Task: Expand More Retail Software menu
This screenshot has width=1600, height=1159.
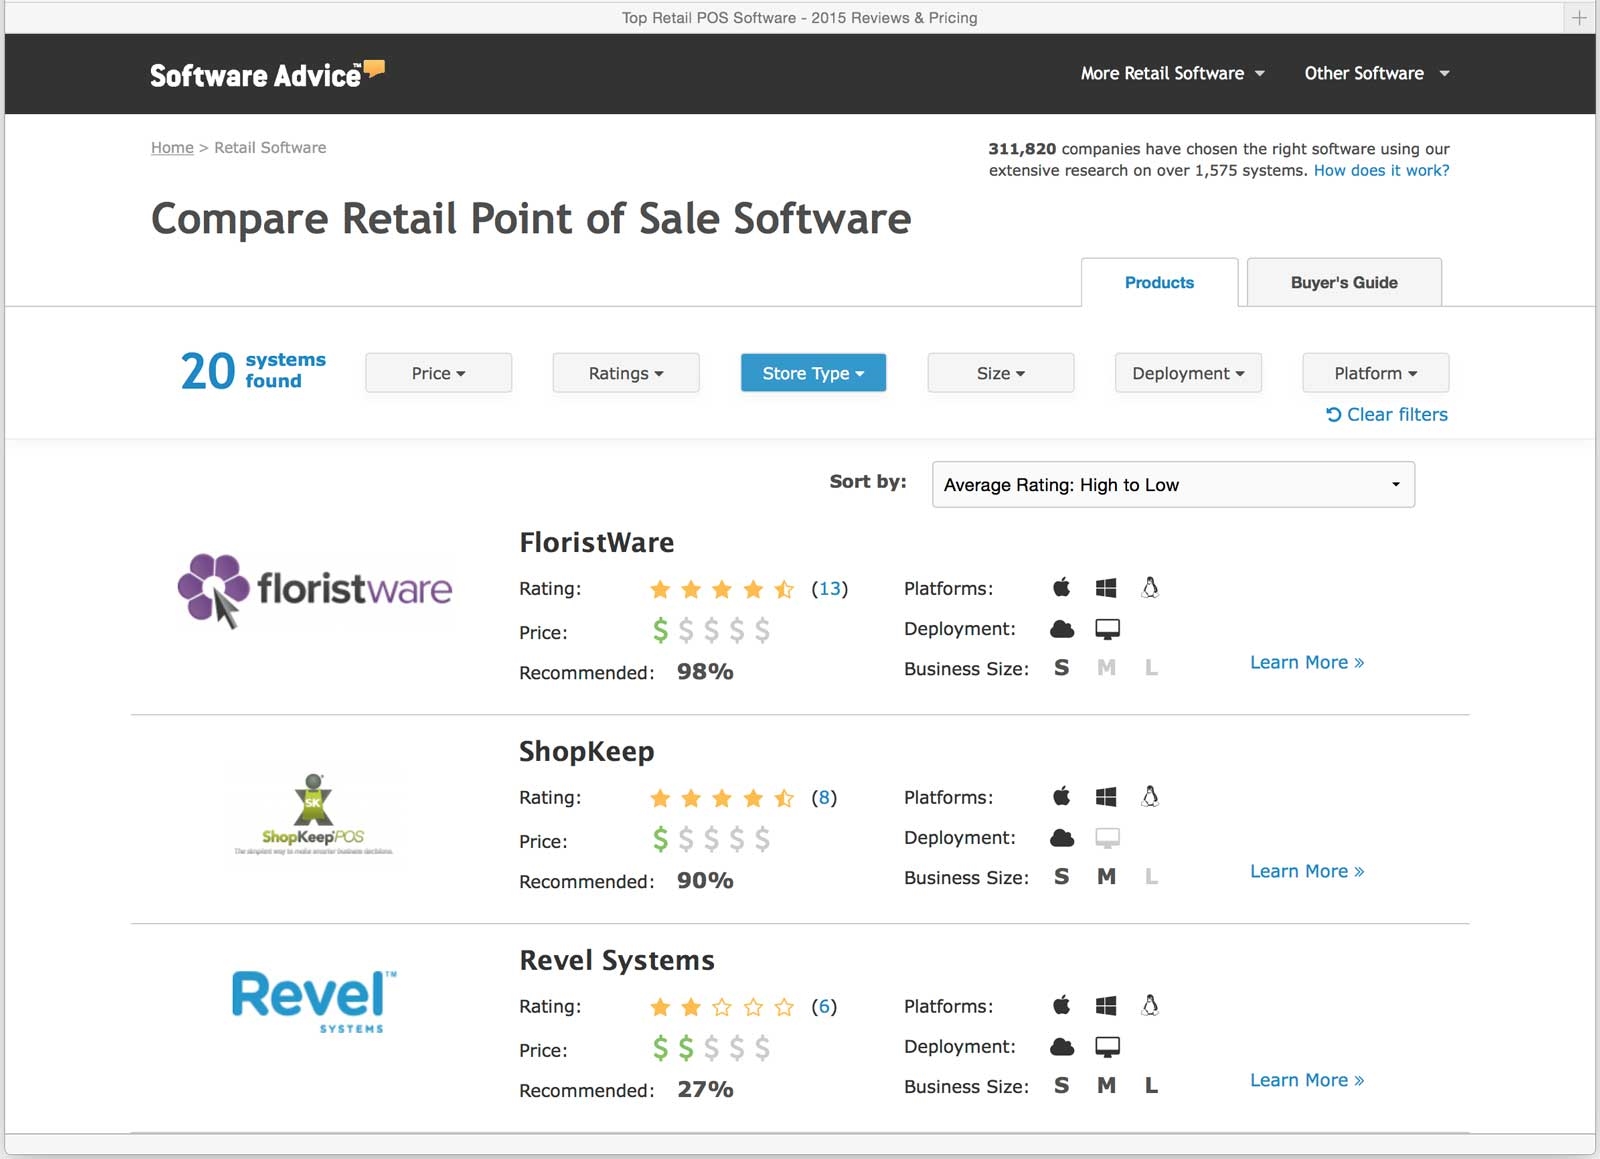Action: point(1172,73)
